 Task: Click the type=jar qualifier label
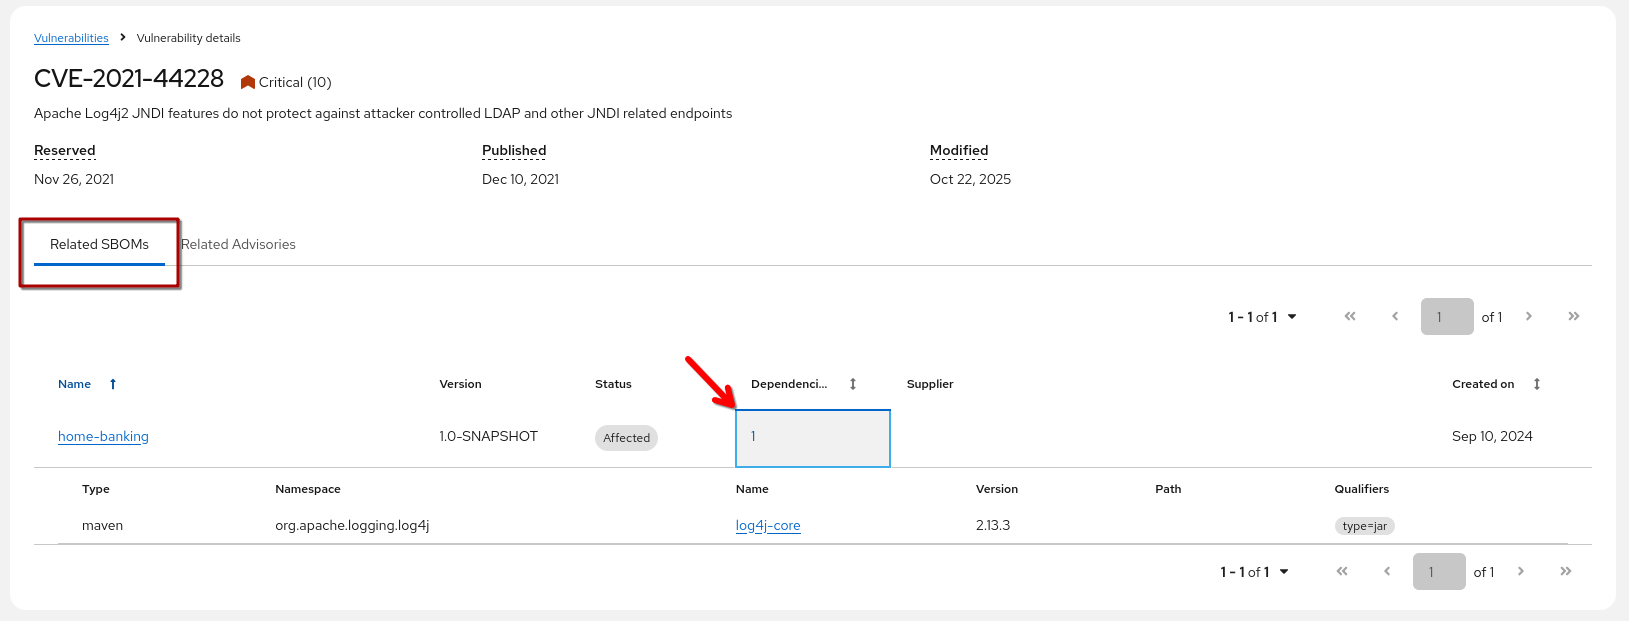1365,526
